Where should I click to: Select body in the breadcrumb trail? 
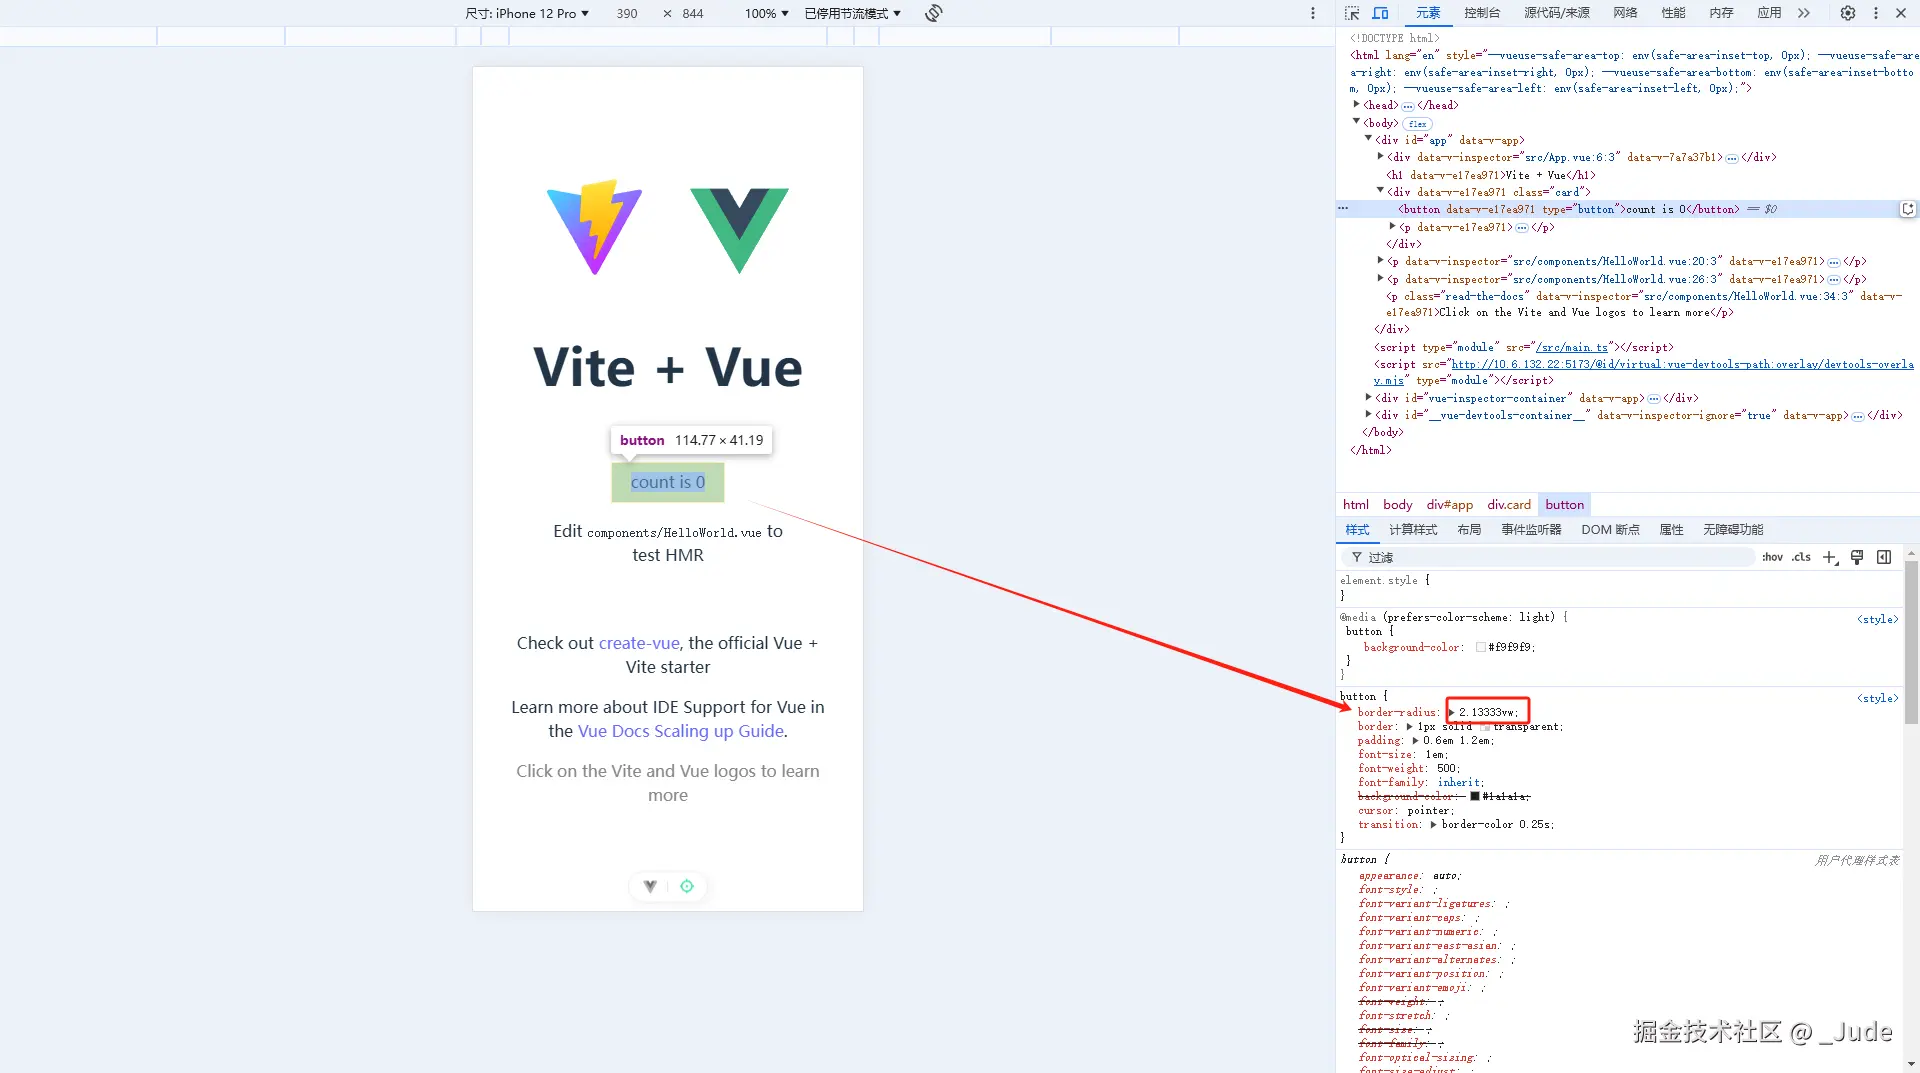pyautogui.click(x=1398, y=505)
